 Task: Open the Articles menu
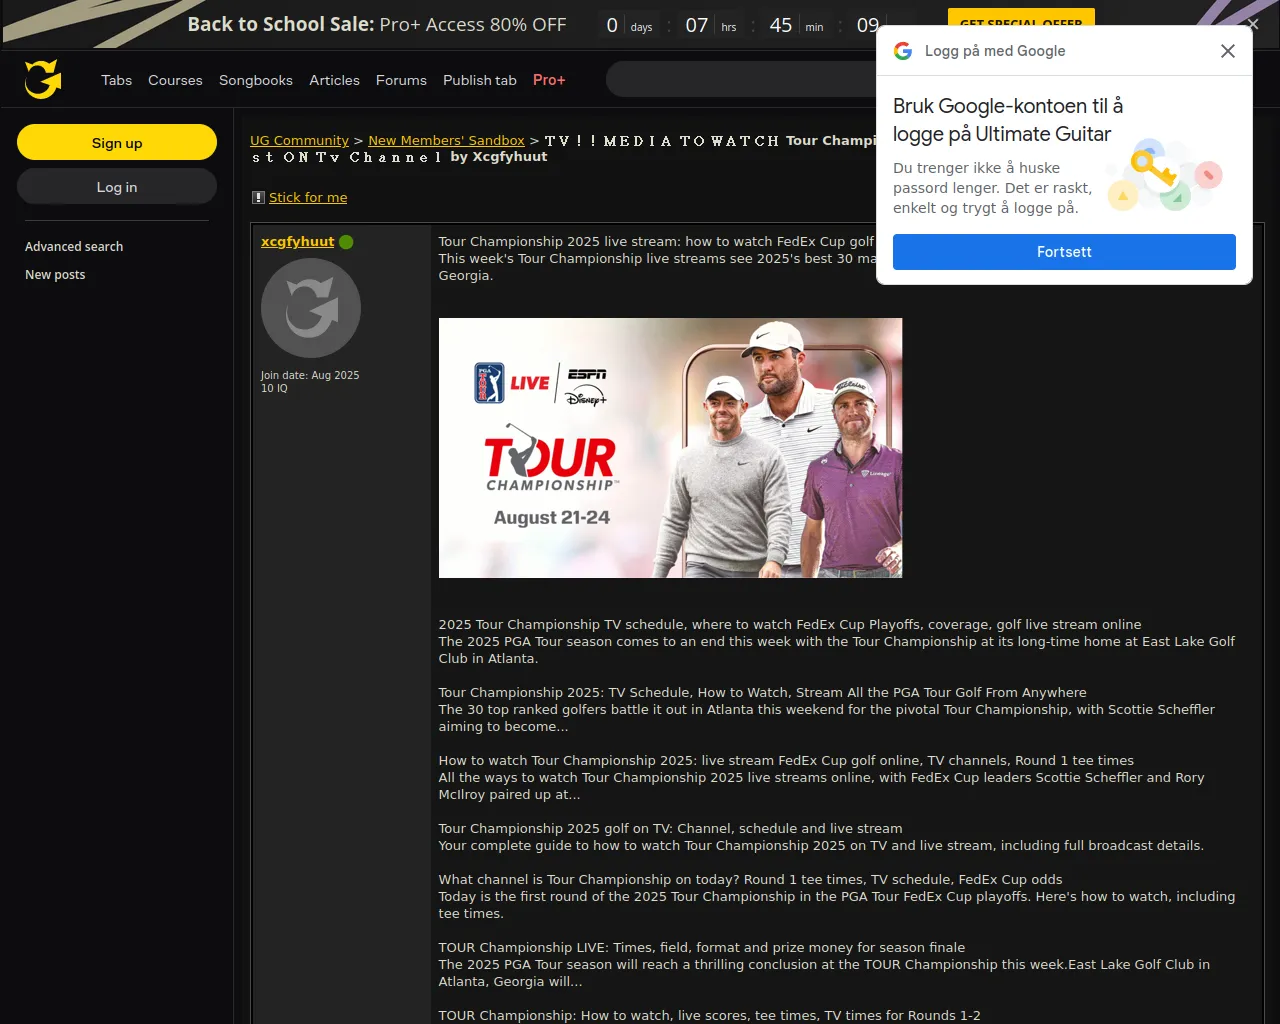point(334,80)
